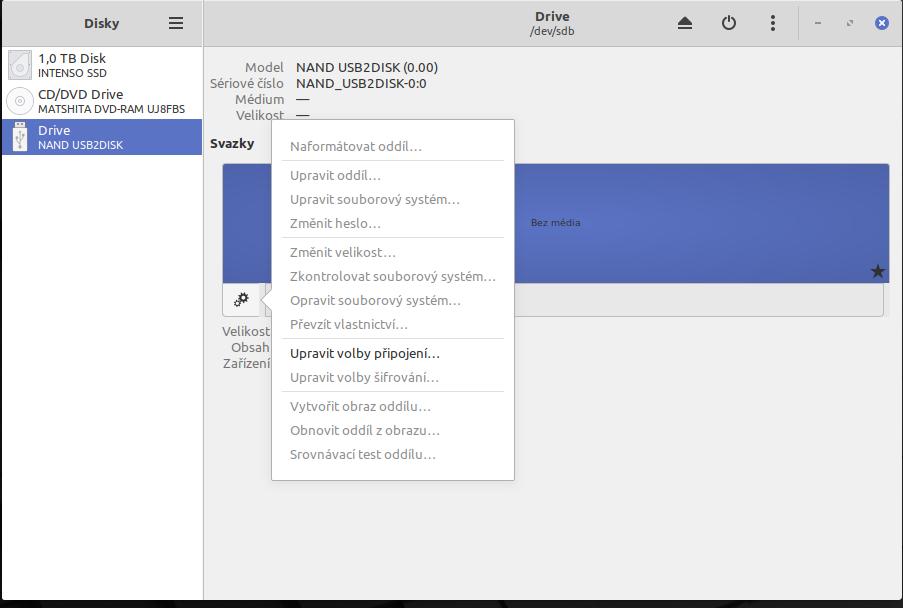Click the blue 'Bez média' volume block

tap(700, 222)
